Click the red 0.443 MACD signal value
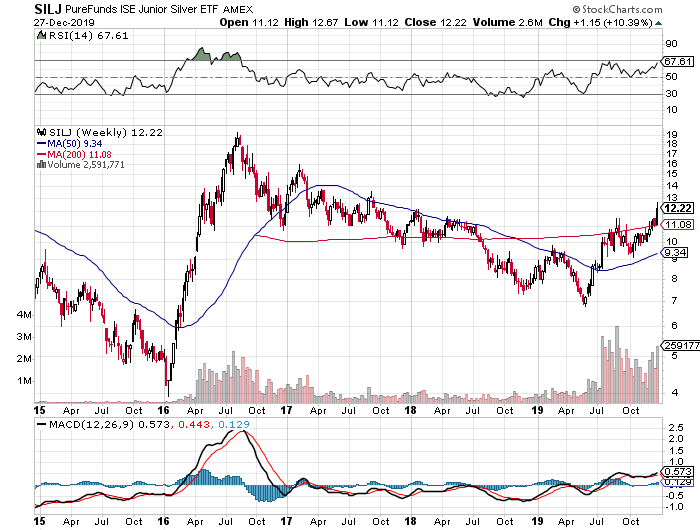Viewport: 700px width, 530px height. pyautogui.click(x=194, y=424)
